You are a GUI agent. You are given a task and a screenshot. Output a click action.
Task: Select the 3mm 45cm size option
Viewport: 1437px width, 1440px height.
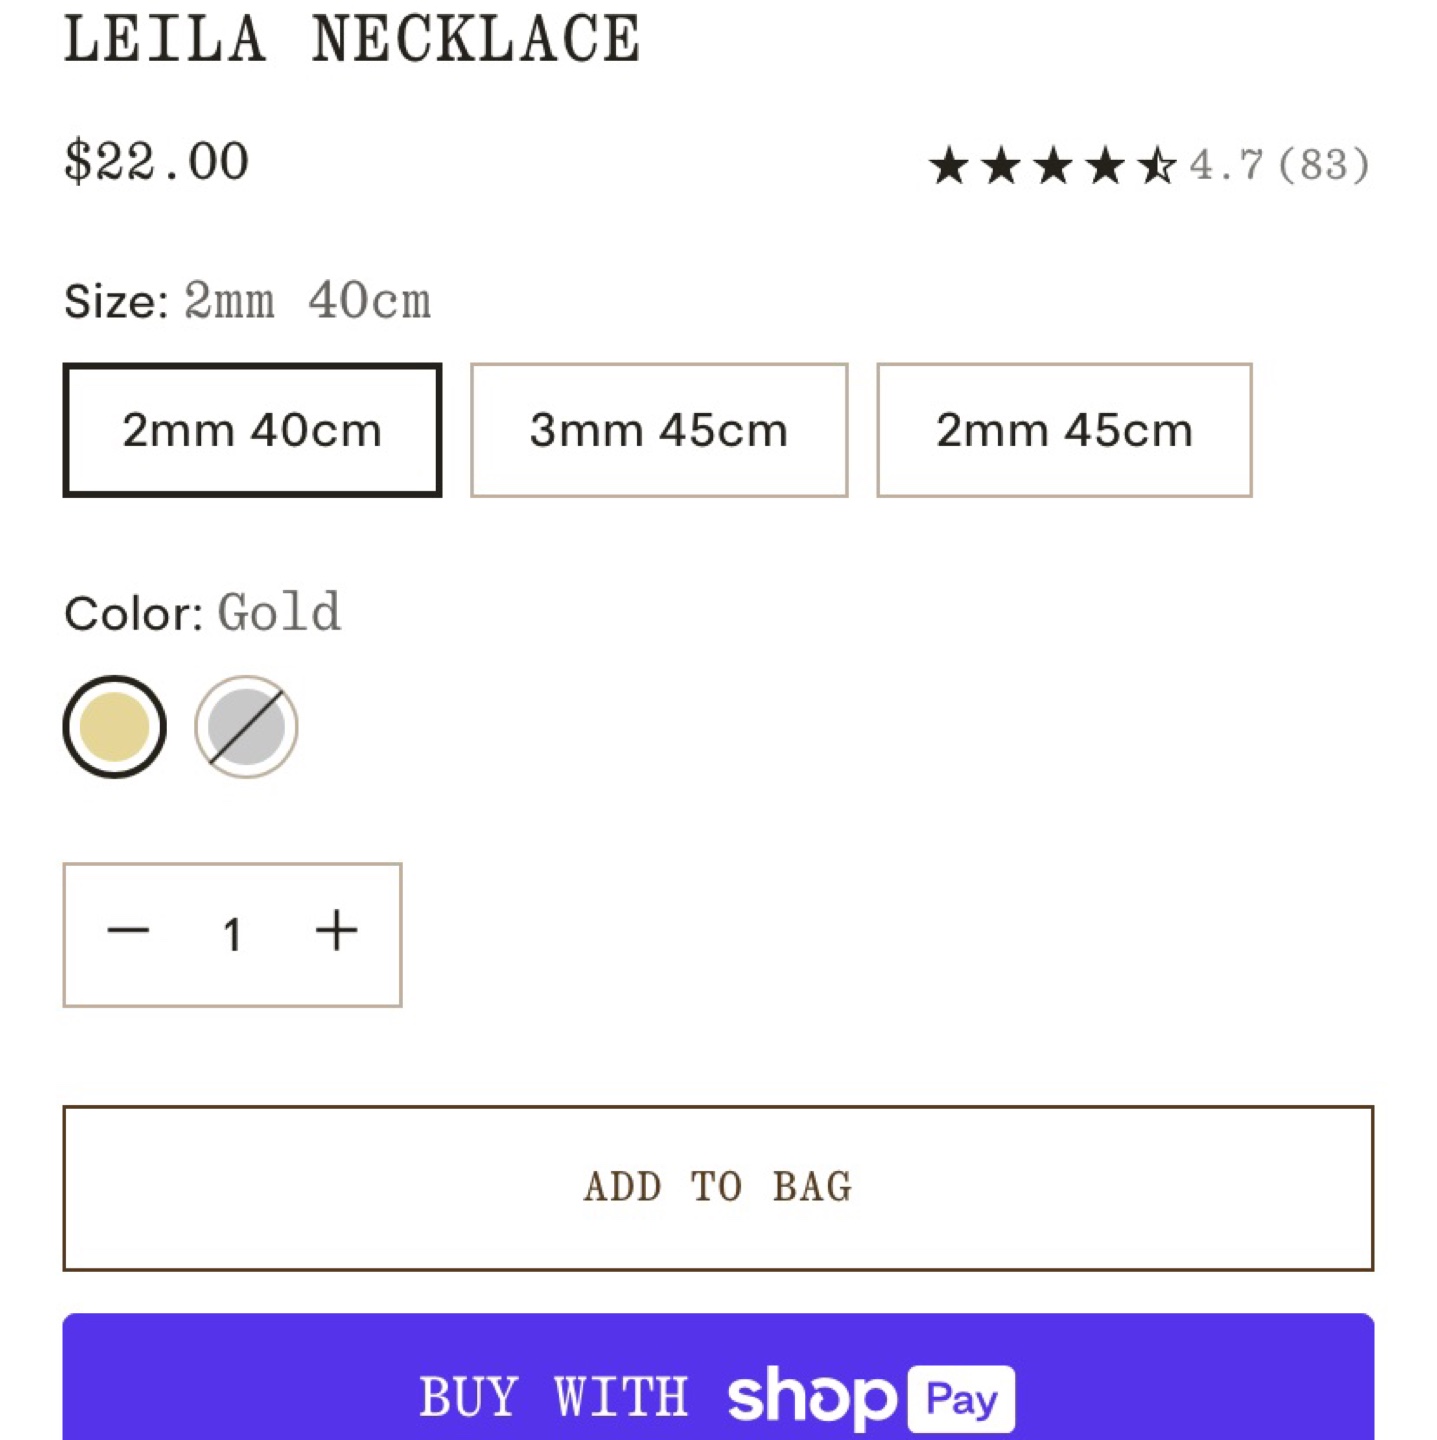(x=659, y=428)
